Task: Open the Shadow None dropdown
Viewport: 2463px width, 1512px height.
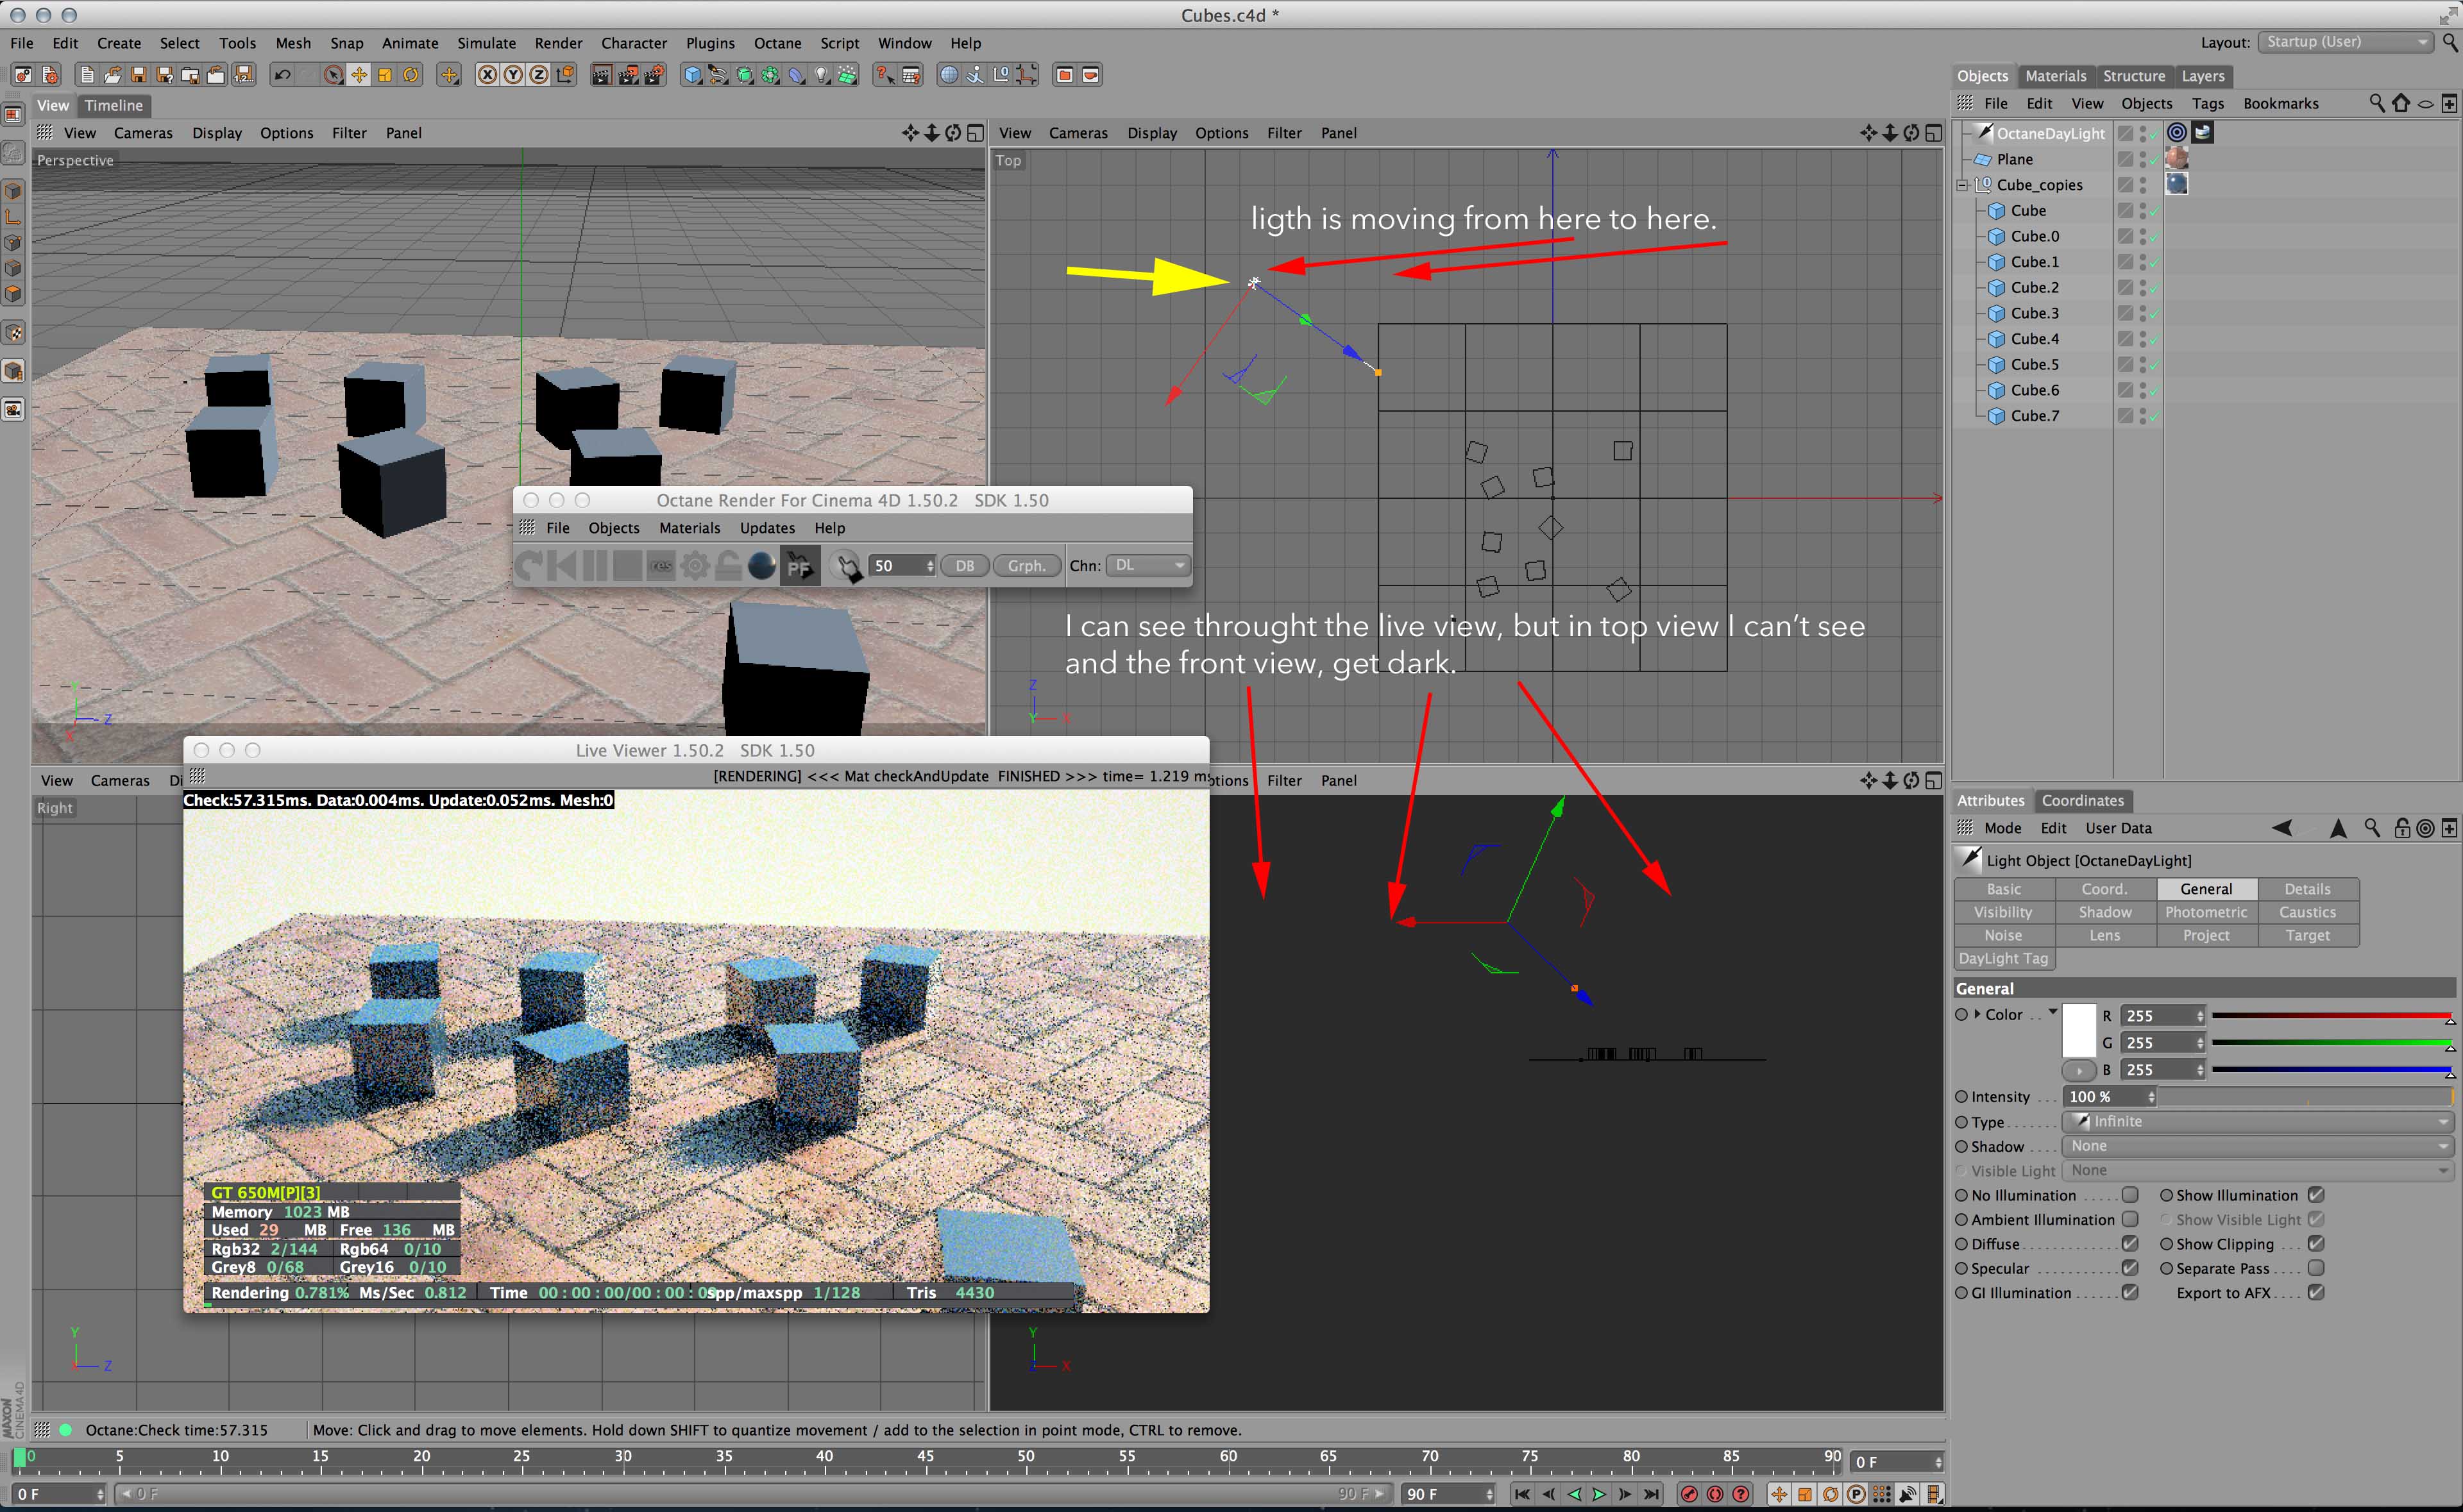Action: coord(2258,1146)
